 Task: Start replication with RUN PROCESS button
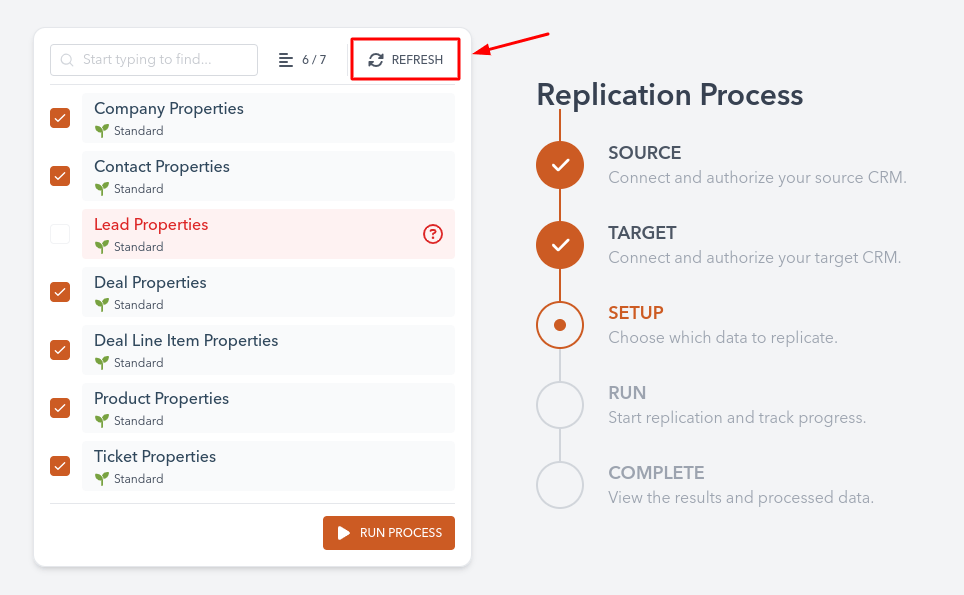coord(389,533)
